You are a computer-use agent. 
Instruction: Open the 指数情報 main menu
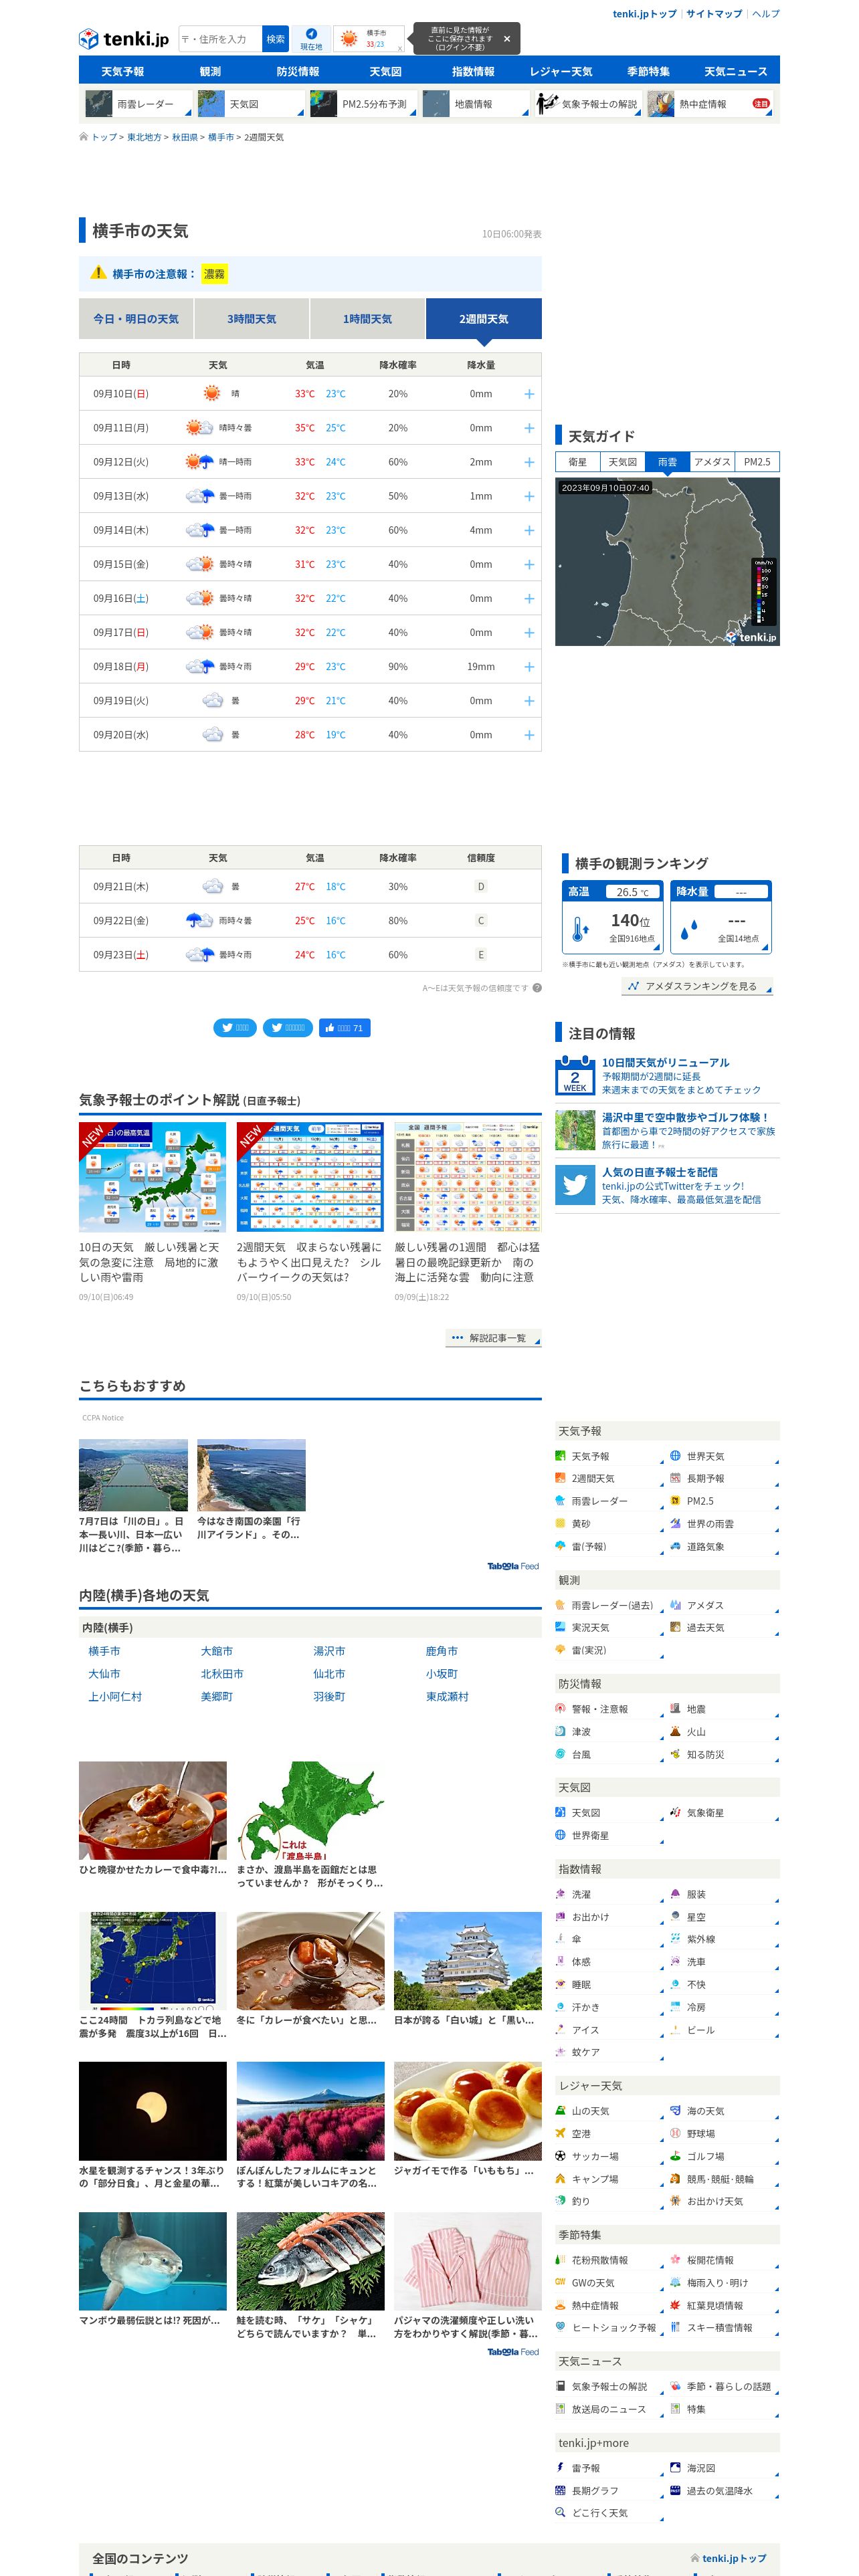point(473,72)
